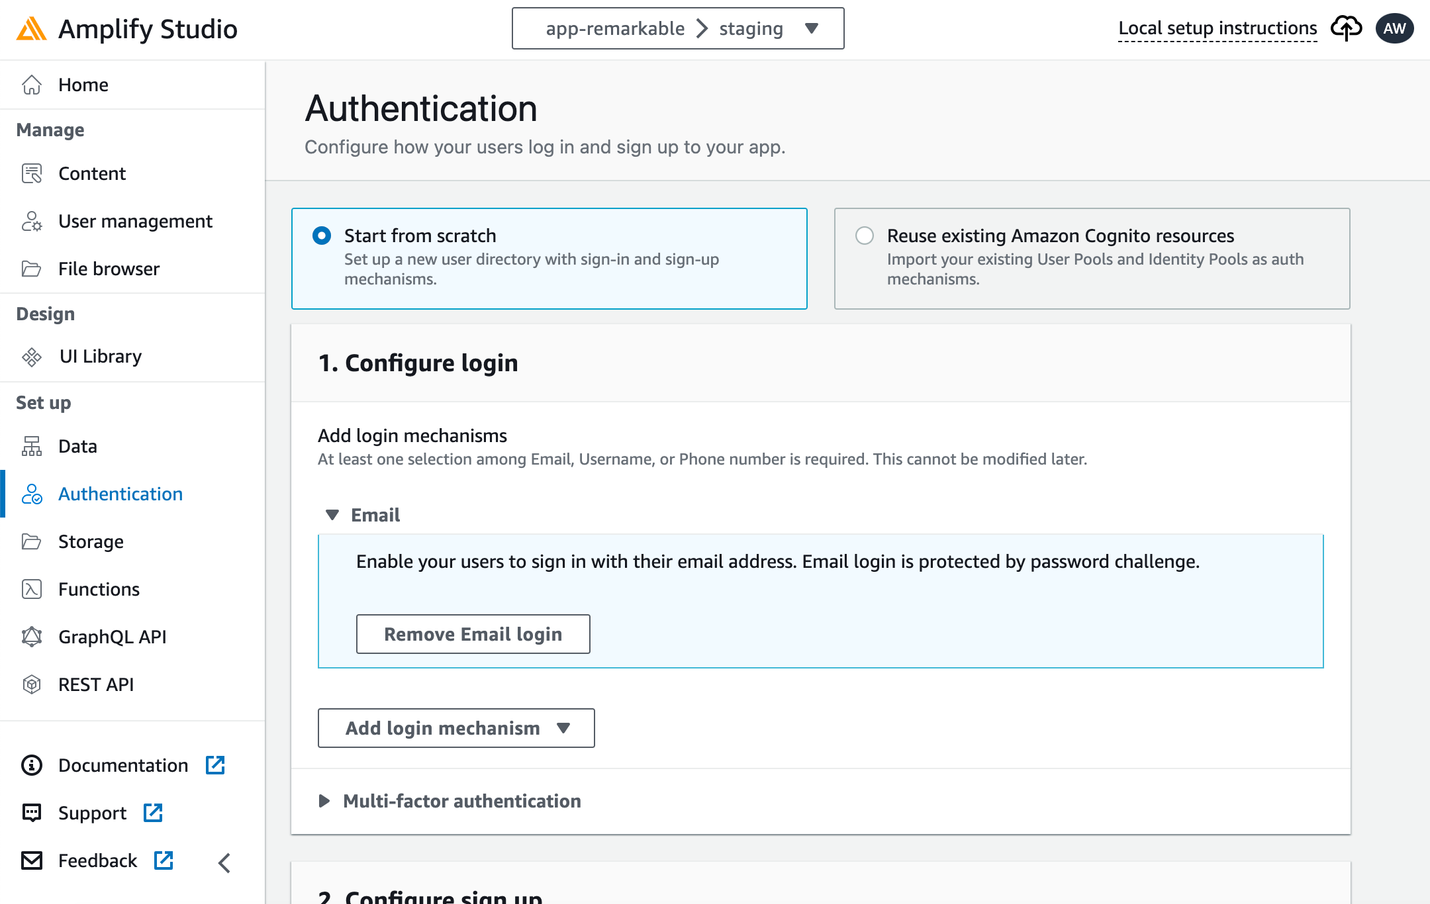The width and height of the screenshot is (1430, 904).
Task: Open the Add login mechanism dropdown
Action: click(456, 728)
